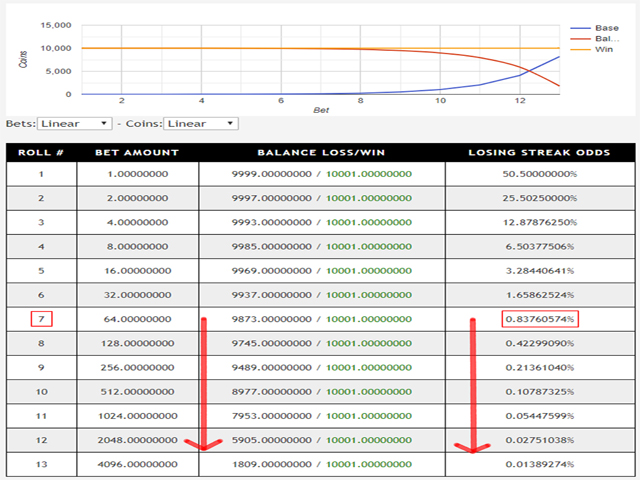This screenshot has width=640, height=480.
Task: Select bet amount 4.00000000 cell
Action: [x=138, y=222]
